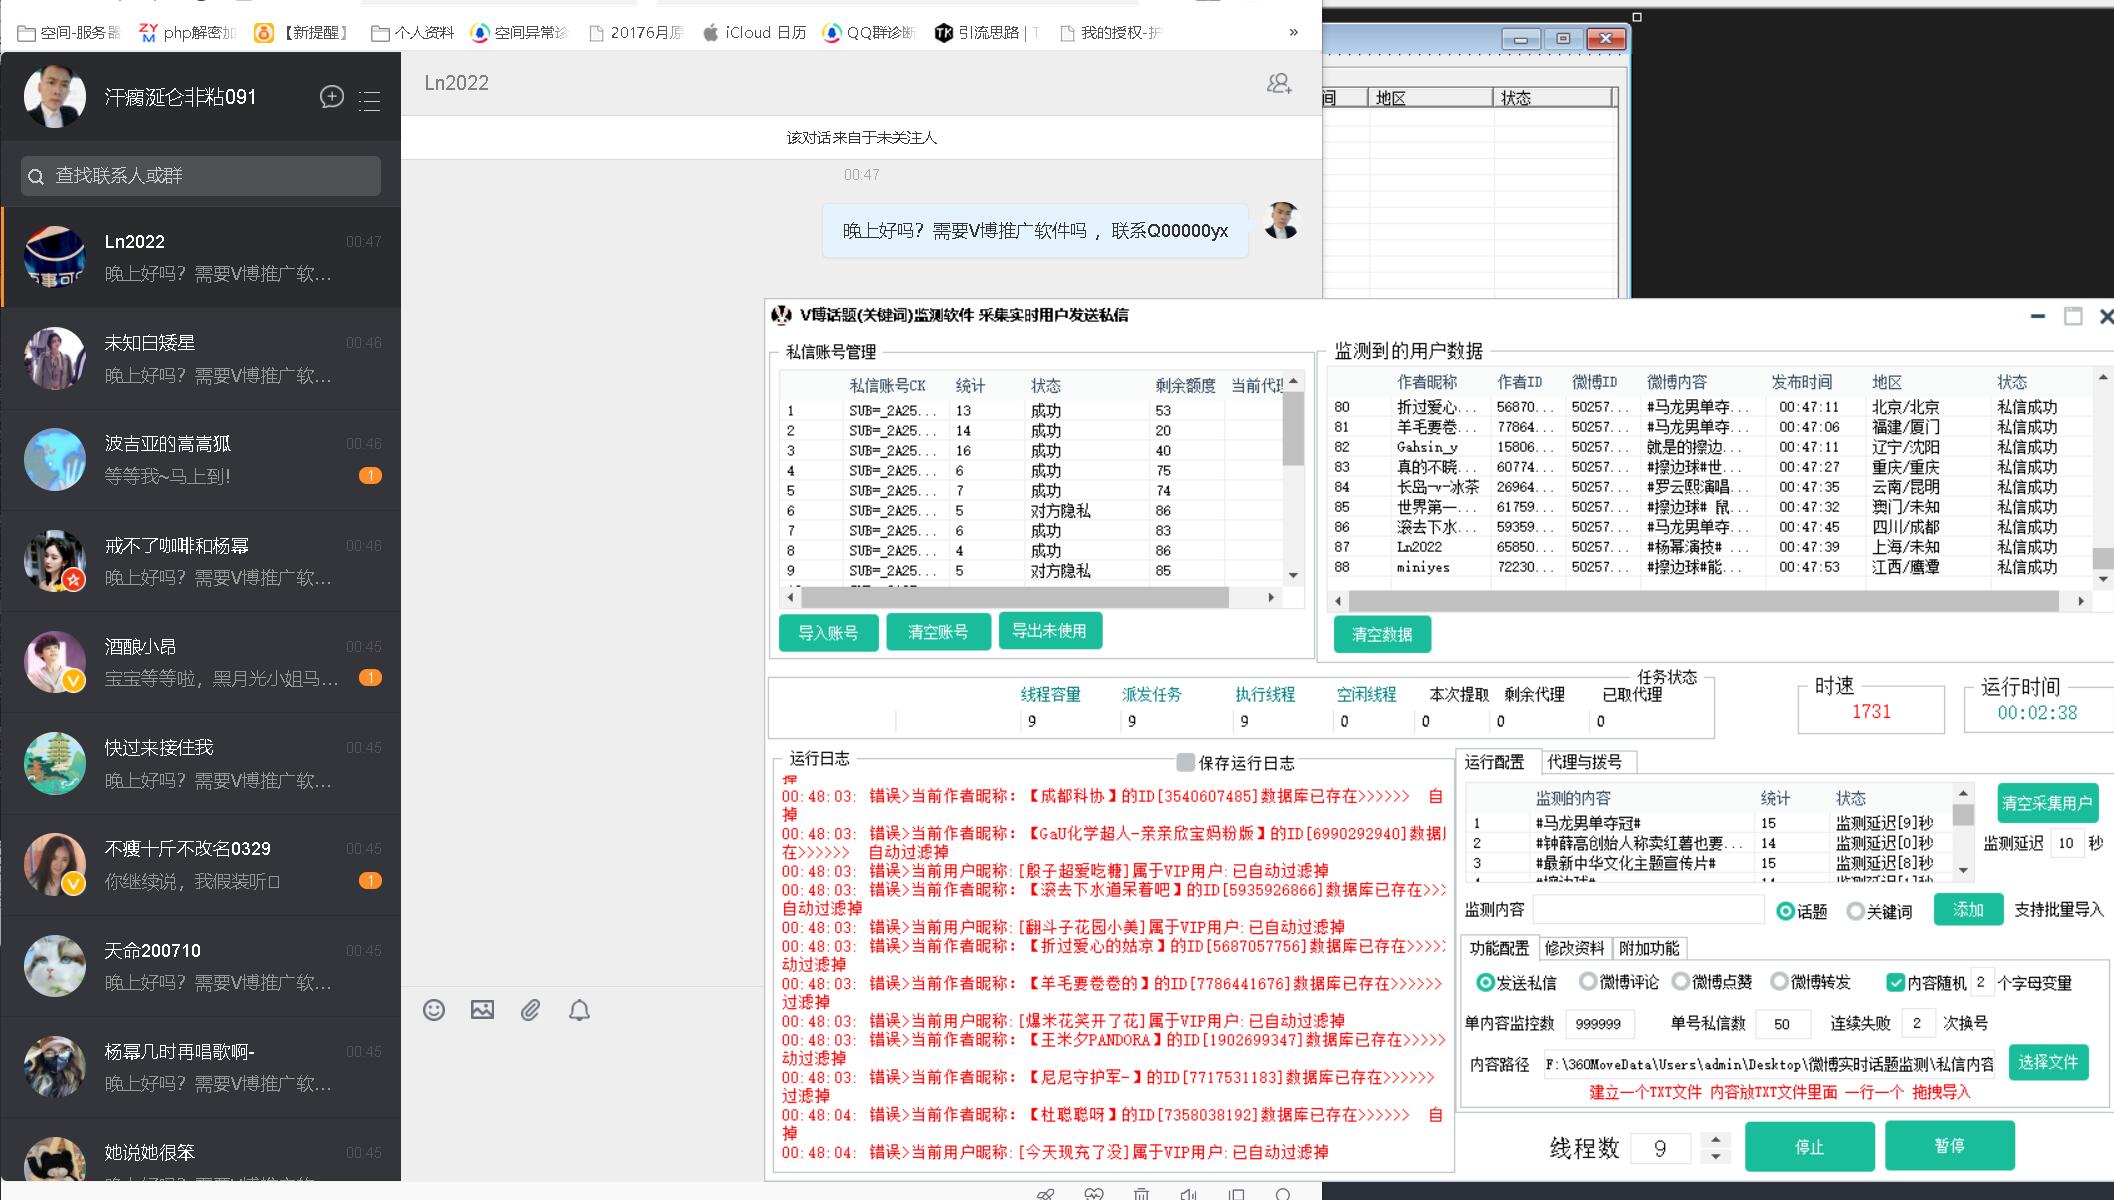Click the 监测内容 input field
The width and height of the screenshot is (2114, 1200).
point(1648,910)
